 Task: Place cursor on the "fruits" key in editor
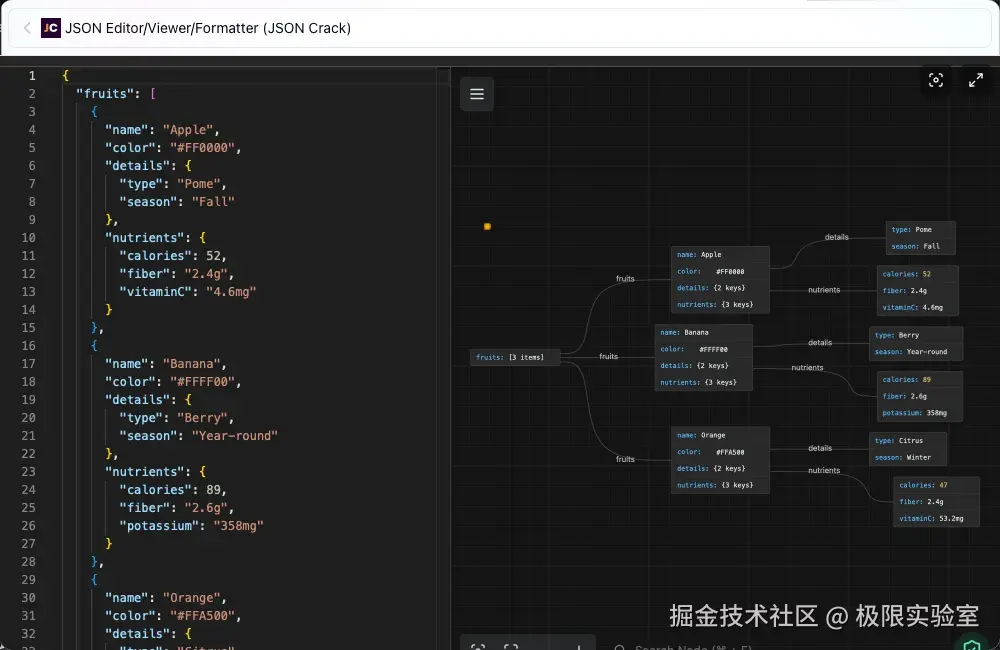tap(105, 94)
